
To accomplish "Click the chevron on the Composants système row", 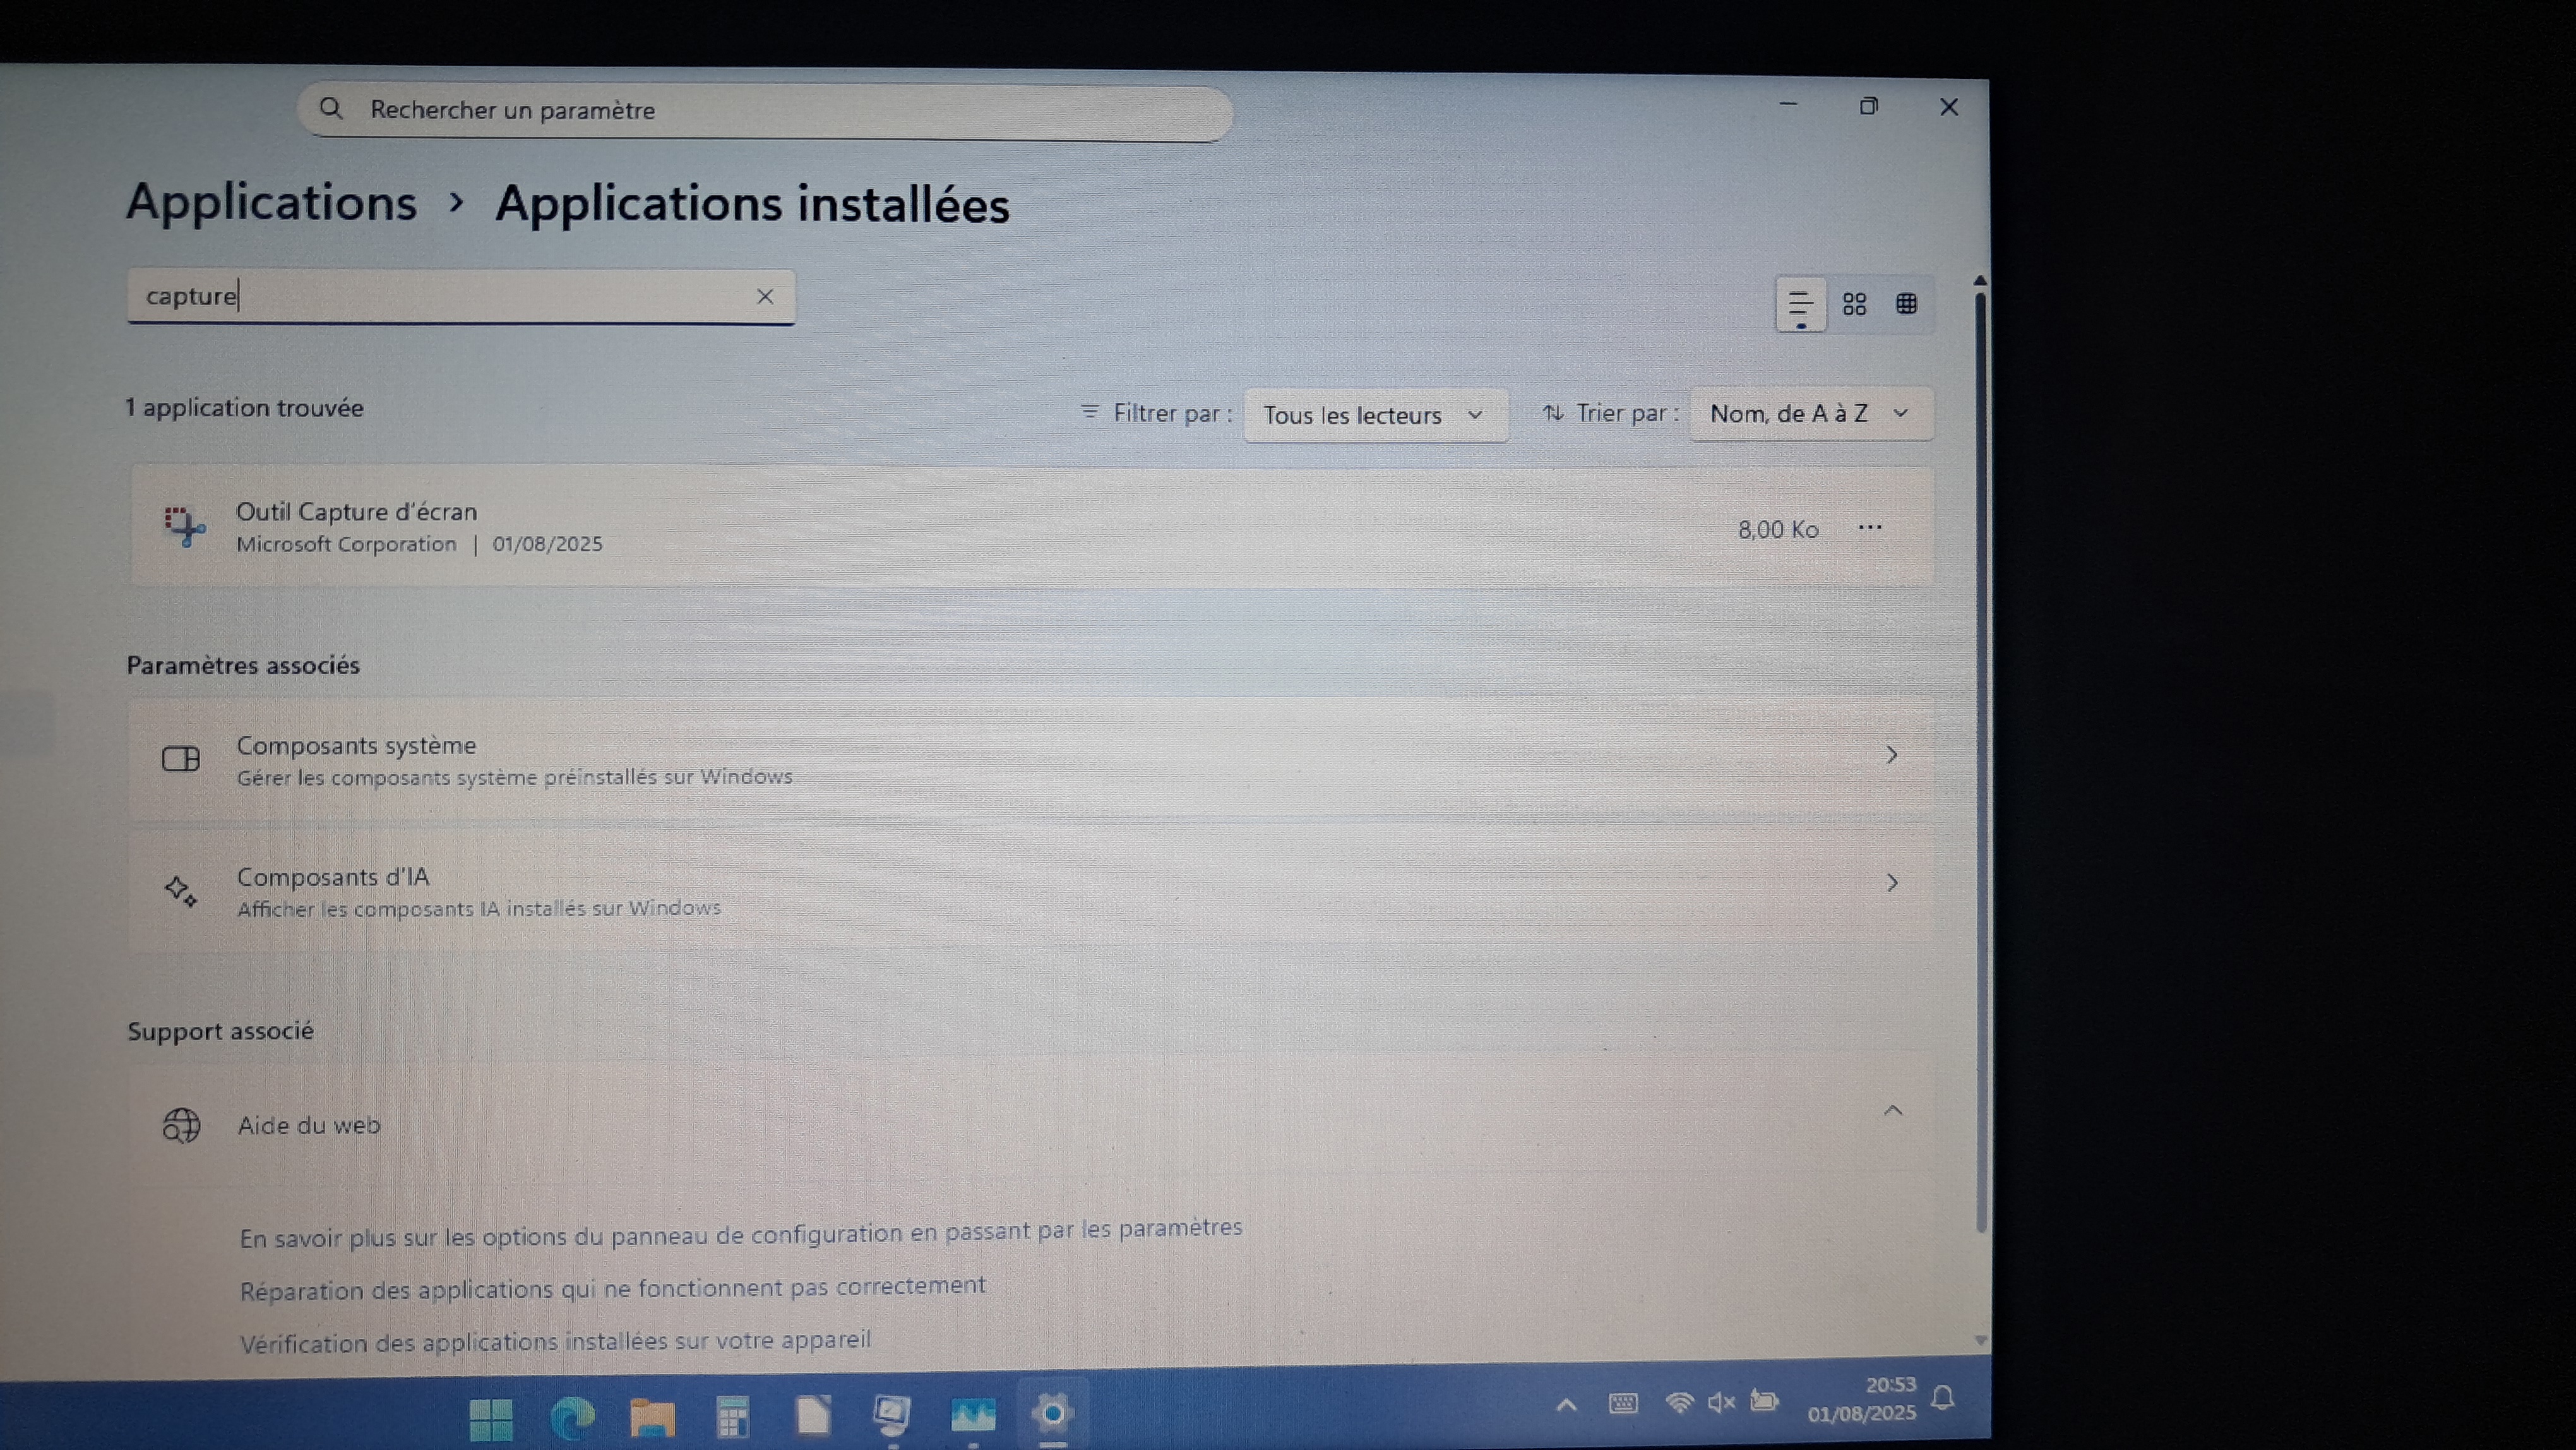I will pyautogui.click(x=1892, y=755).
